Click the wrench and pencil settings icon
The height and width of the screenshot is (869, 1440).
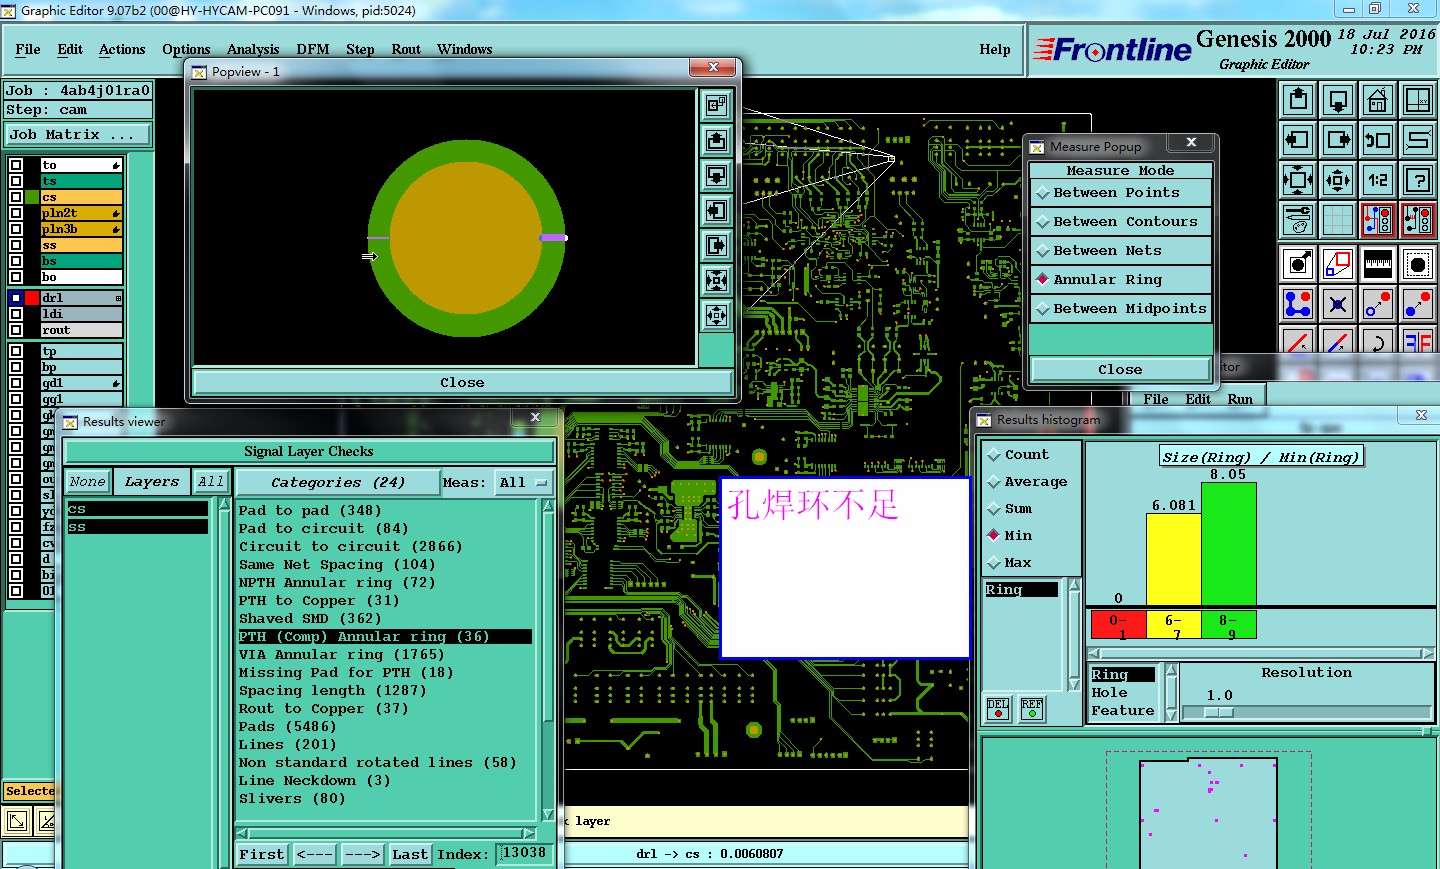(x=1297, y=219)
